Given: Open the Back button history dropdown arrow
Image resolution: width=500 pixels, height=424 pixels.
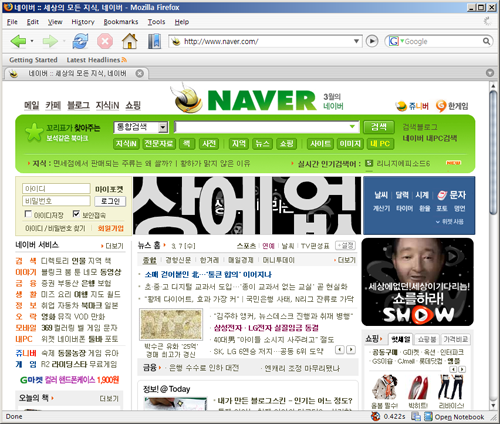Looking at the screenshot, I should [x=32, y=41].
